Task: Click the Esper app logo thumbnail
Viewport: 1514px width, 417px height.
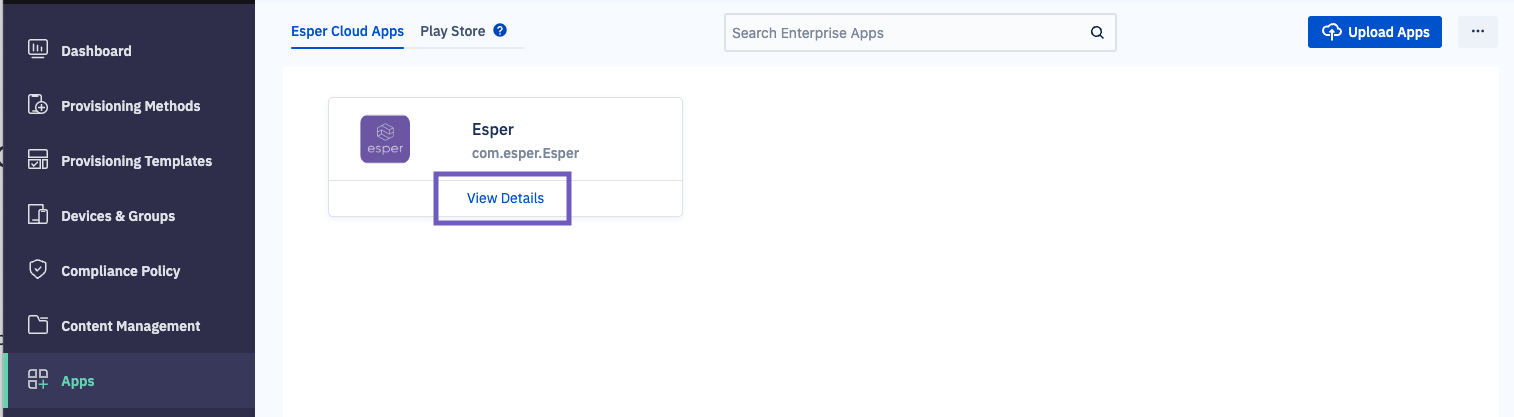Action: tap(385, 140)
